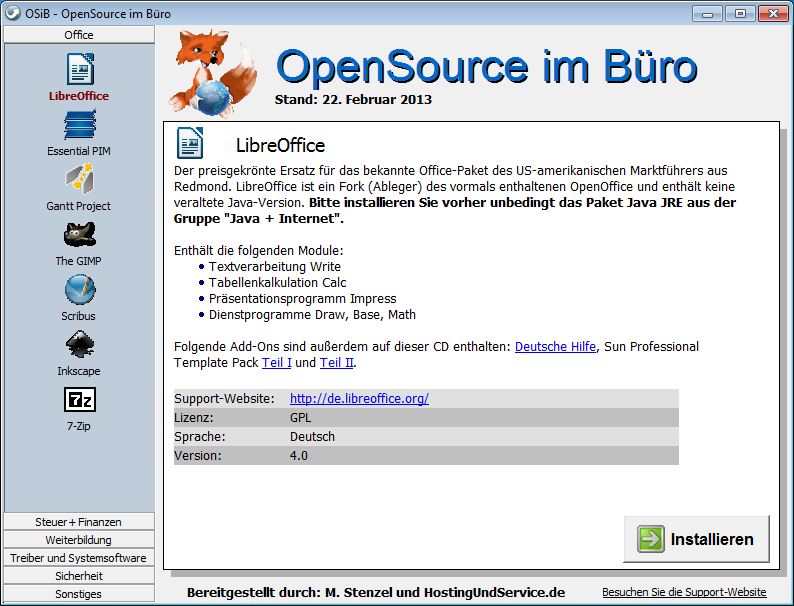
Task: Open the Sicherheit category
Action: point(78,576)
